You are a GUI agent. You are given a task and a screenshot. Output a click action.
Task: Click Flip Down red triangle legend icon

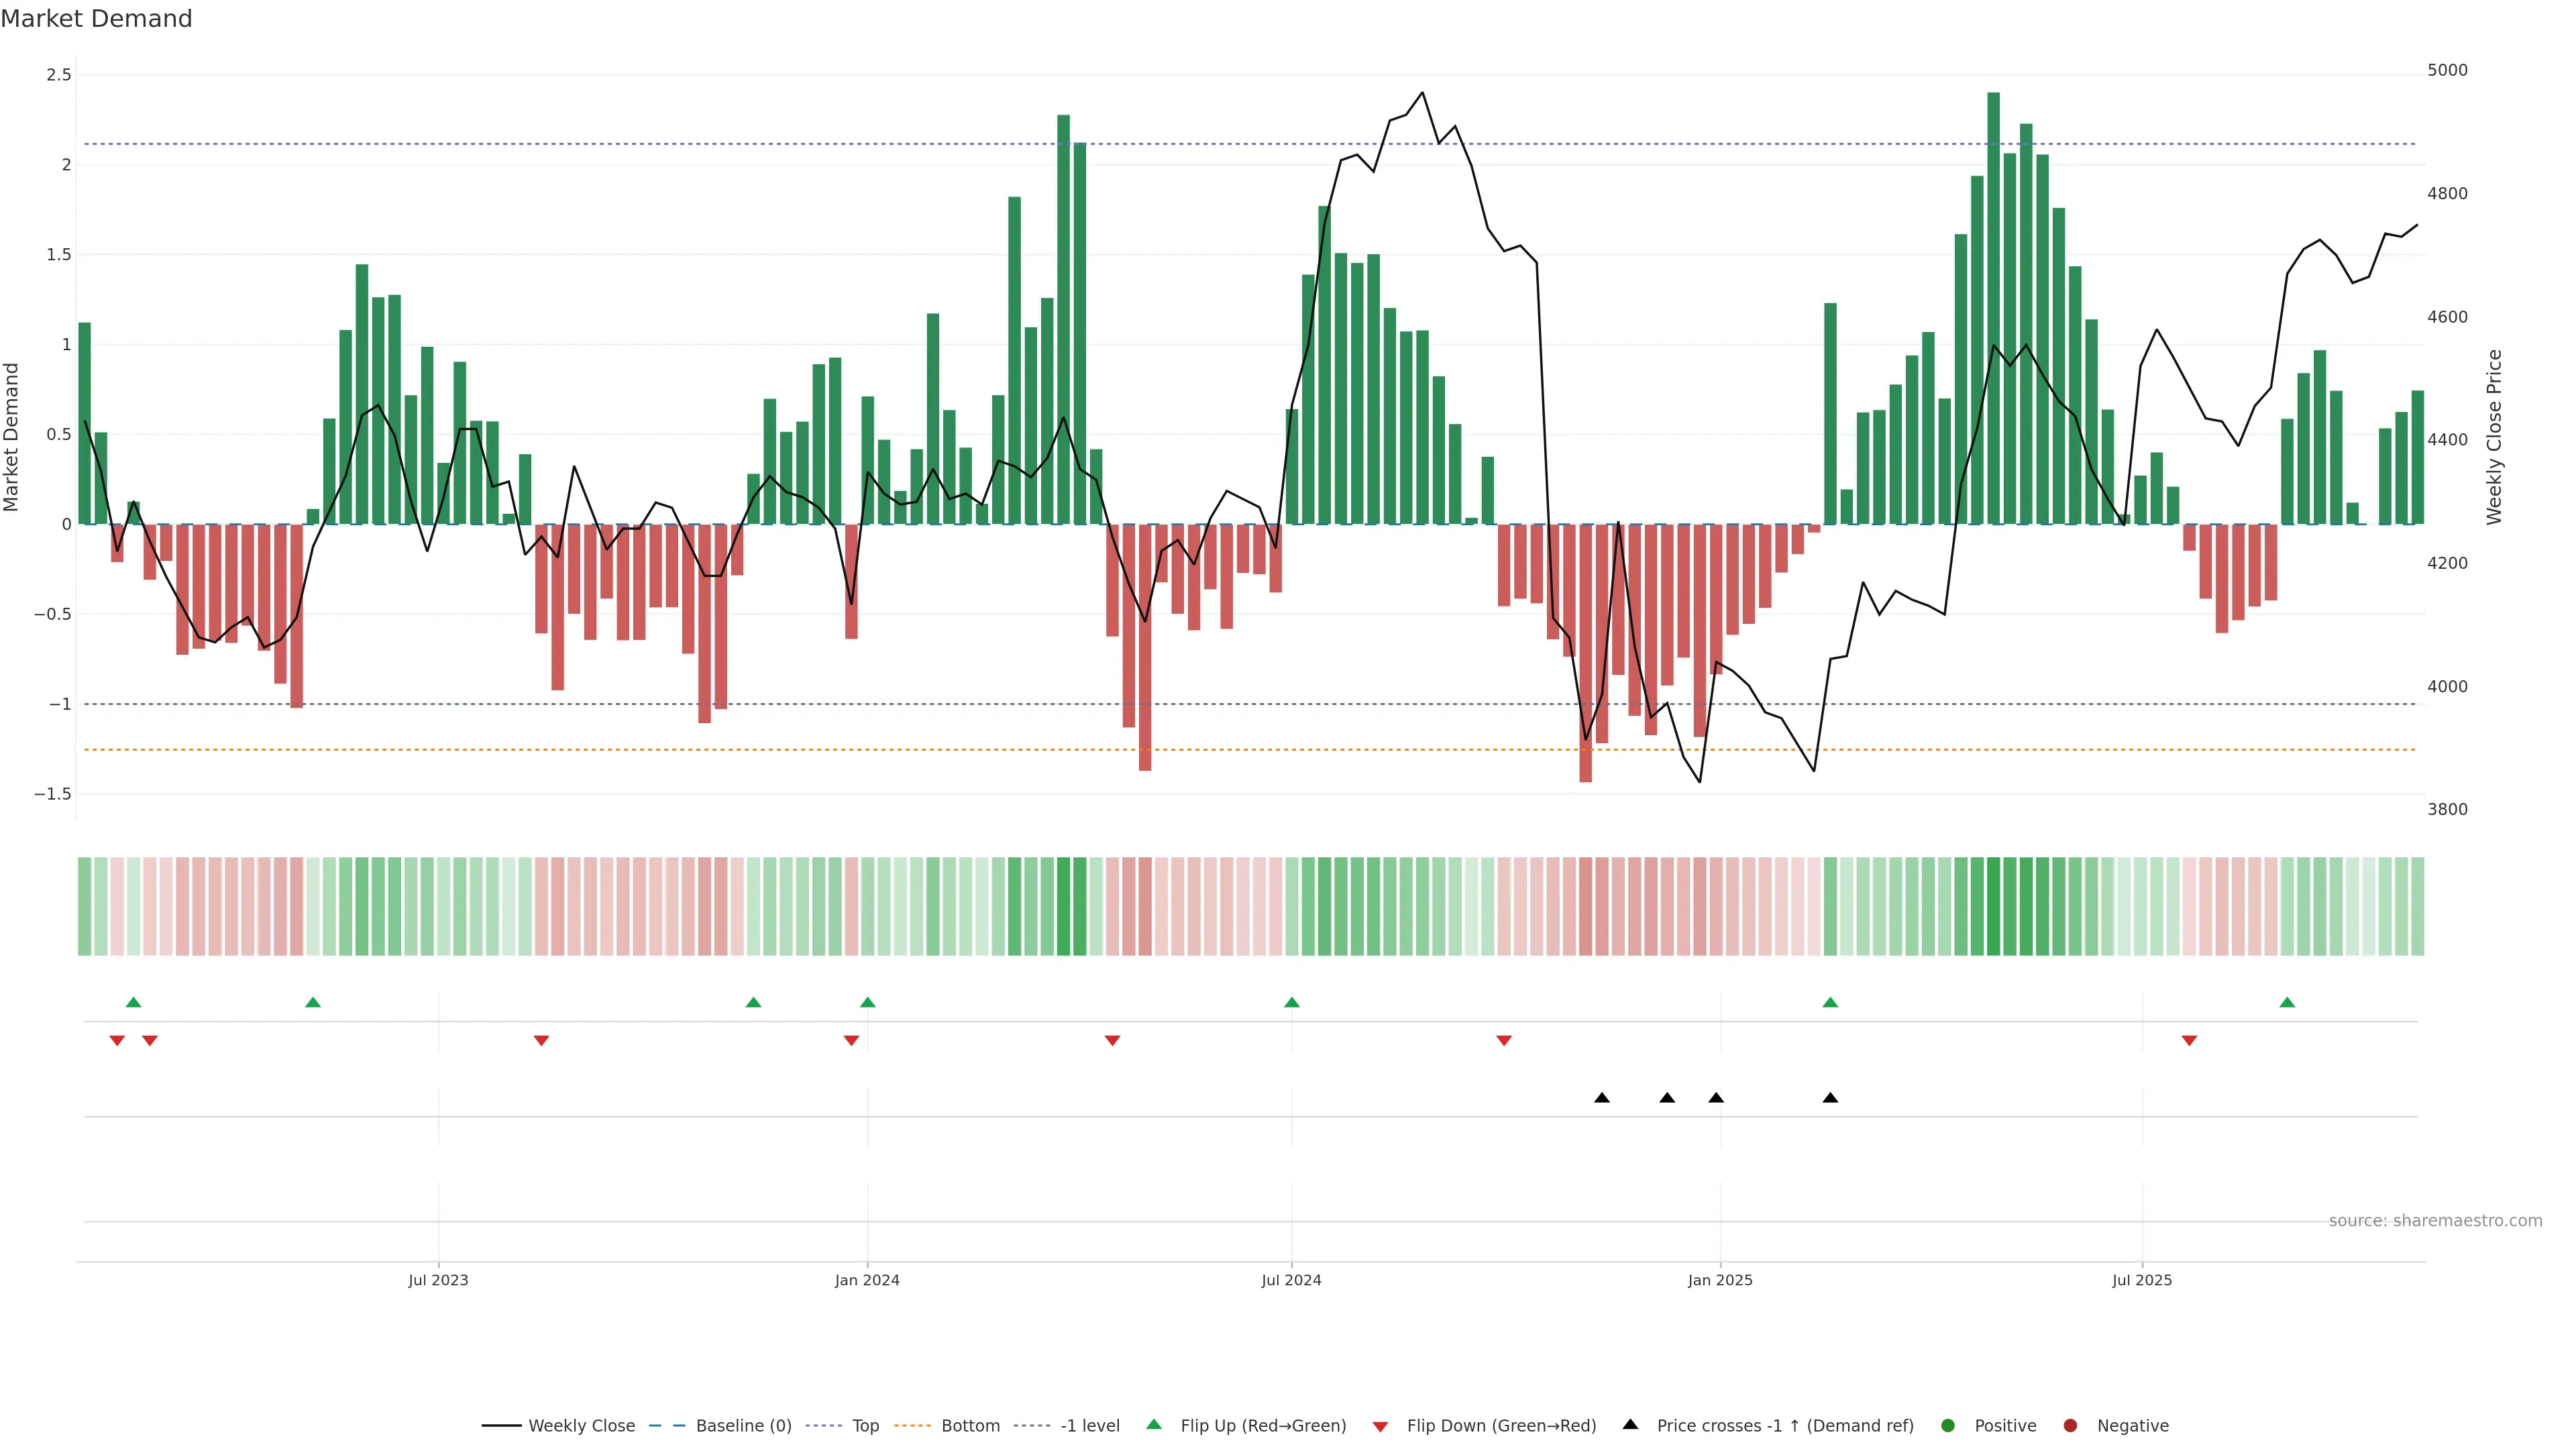[x=1380, y=1427]
